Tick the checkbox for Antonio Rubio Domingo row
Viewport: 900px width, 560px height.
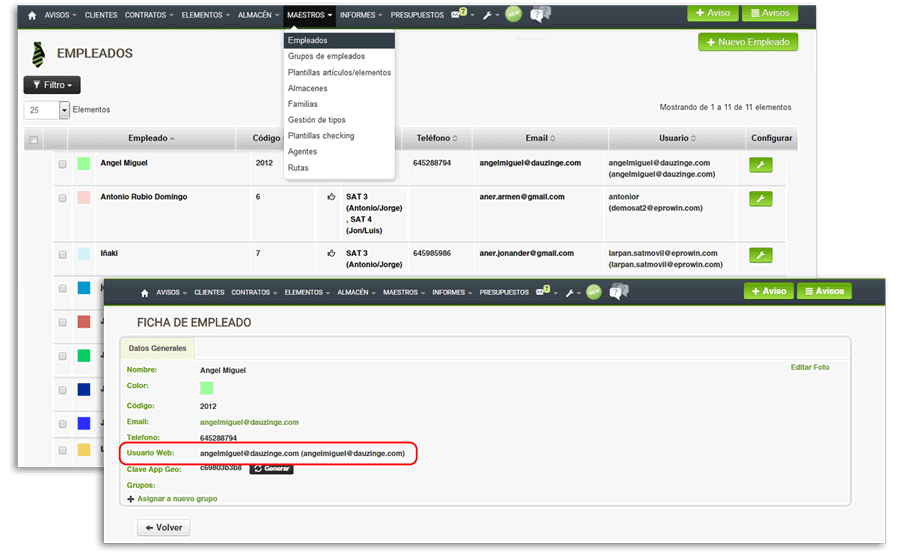63,199
